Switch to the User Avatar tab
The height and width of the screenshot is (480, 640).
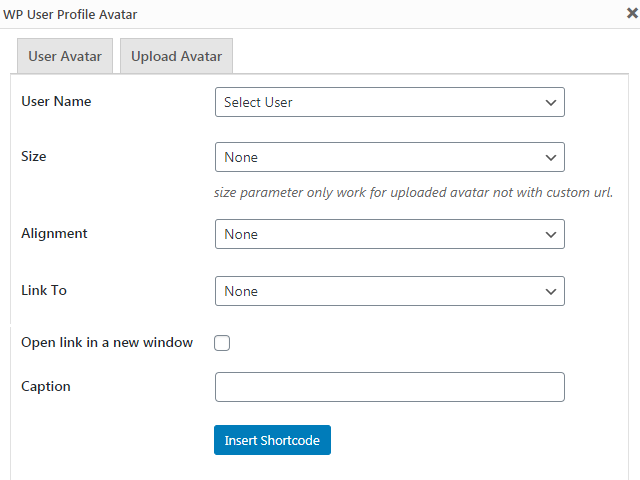coord(65,56)
